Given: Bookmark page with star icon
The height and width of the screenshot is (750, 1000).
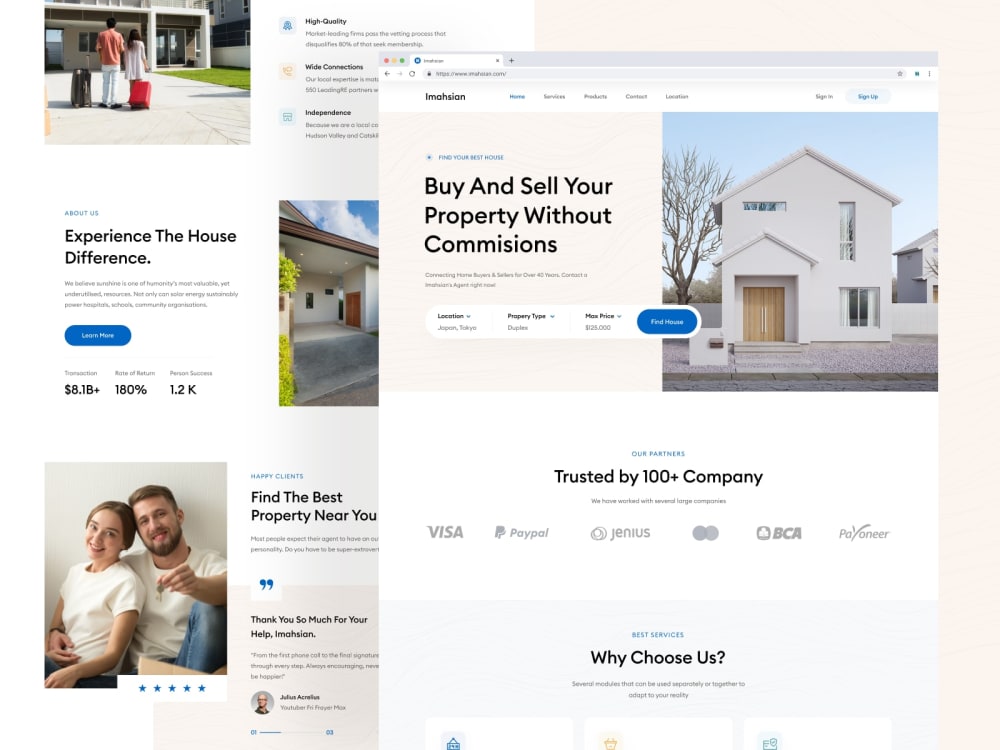Looking at the screenshot, I should tap(900, 74).
